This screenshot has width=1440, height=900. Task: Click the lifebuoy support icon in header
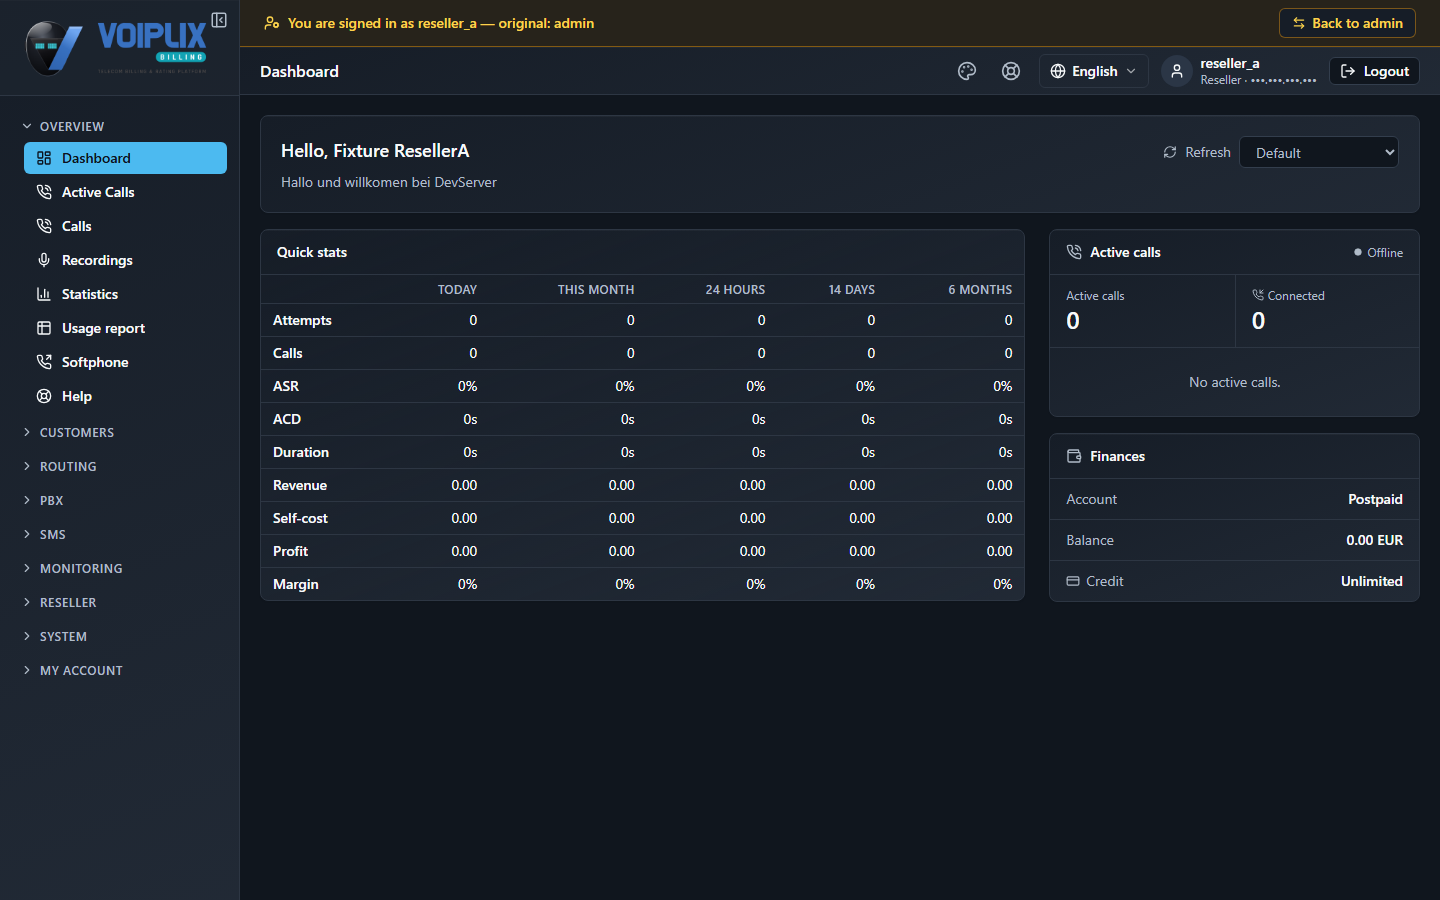1011,71
